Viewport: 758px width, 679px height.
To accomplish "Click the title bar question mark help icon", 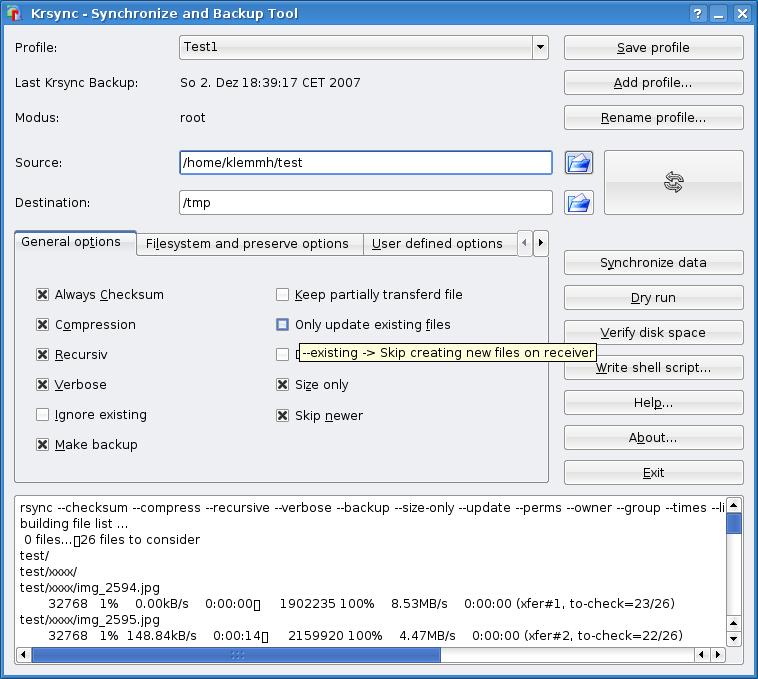I will tap(697, 14).
